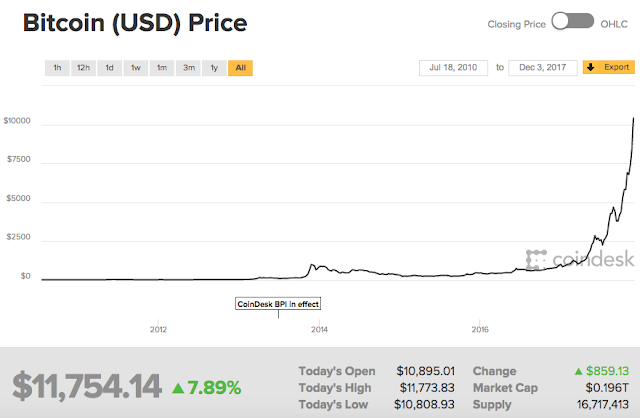Select the 1h time range
The height and width of the screenshot is (418, 640).
point(57,68)
